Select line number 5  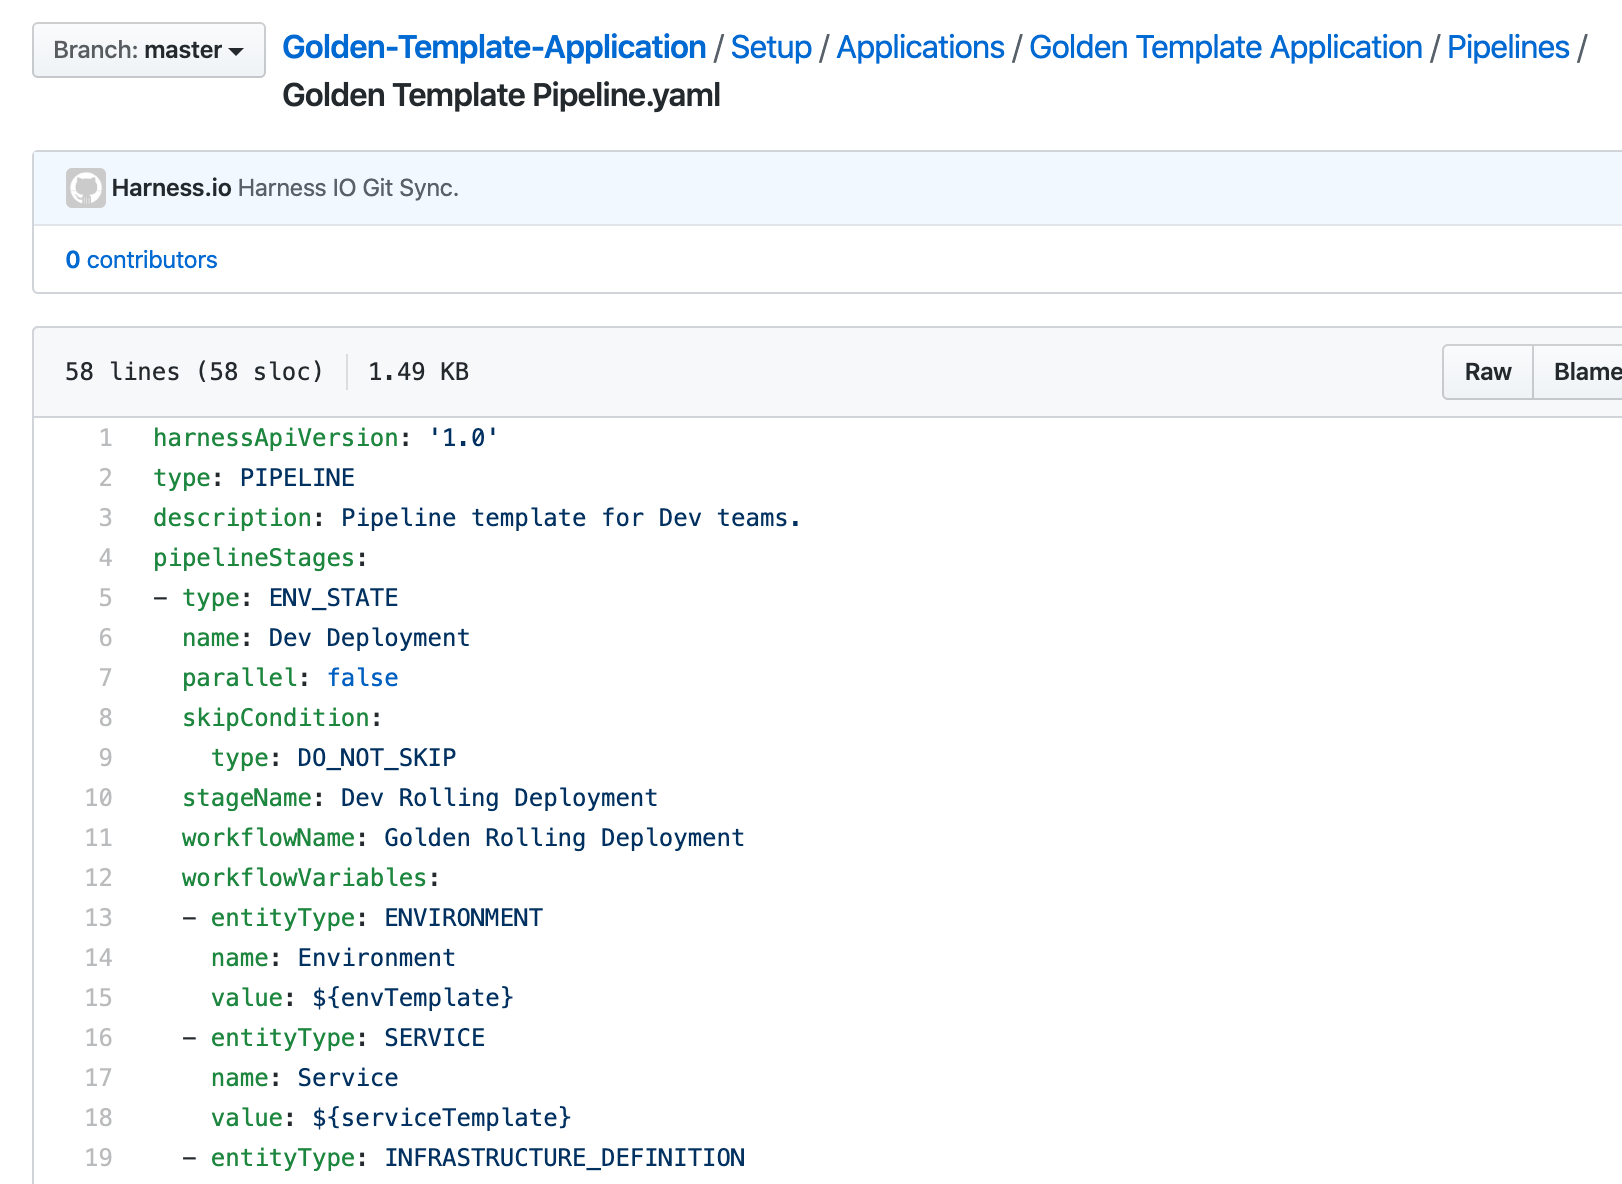pos(105,598)
